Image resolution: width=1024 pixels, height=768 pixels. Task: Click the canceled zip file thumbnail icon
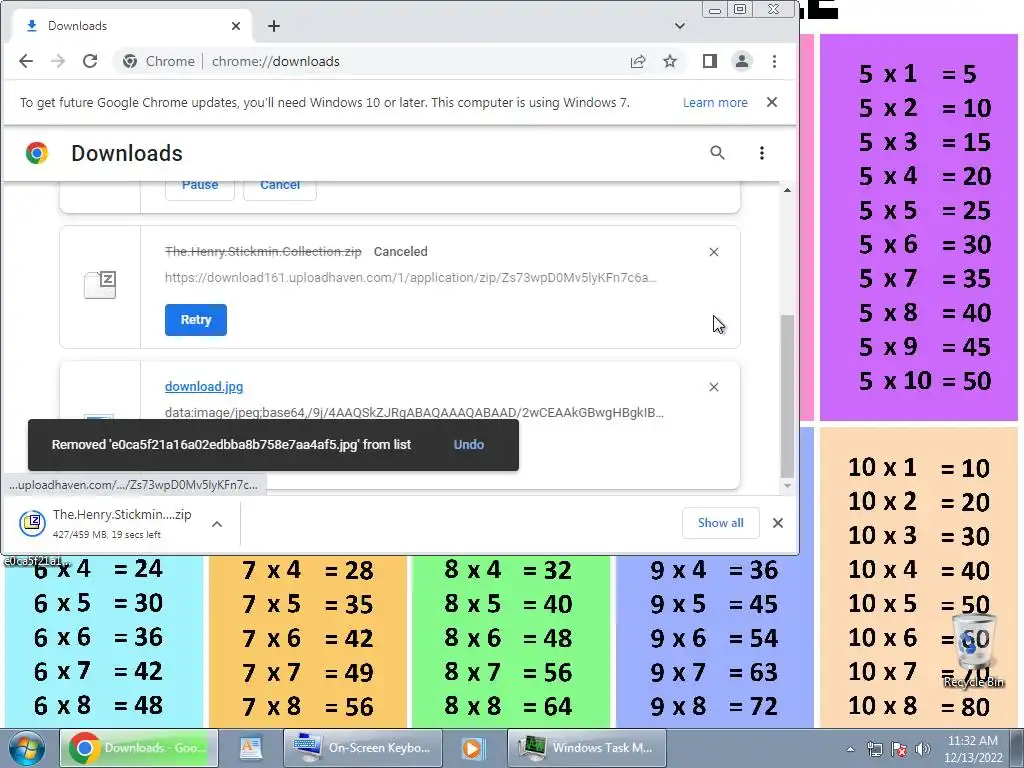coord(100,285)
